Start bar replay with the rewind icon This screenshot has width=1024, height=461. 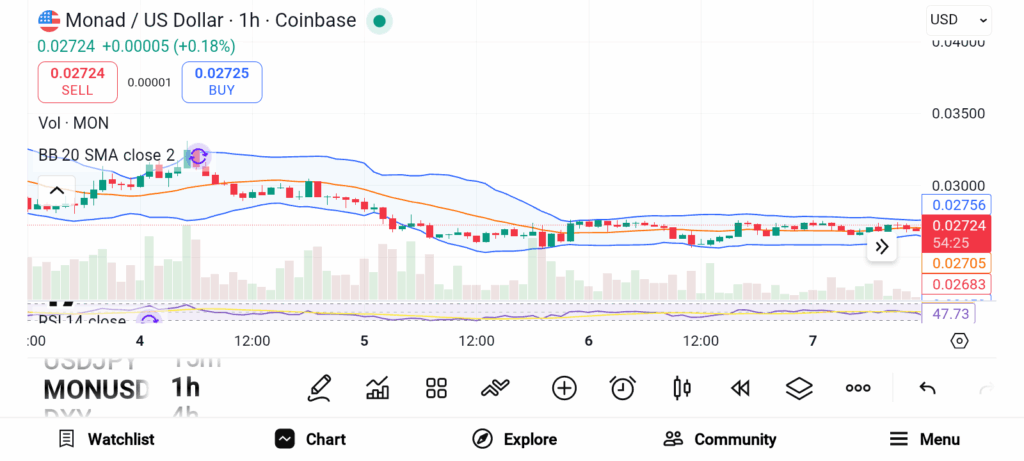(x=740, y=388)
